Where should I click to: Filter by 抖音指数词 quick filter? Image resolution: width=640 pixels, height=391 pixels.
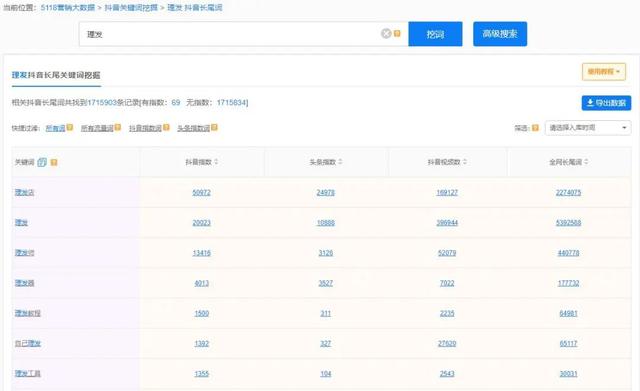click(x=145, y=128)
